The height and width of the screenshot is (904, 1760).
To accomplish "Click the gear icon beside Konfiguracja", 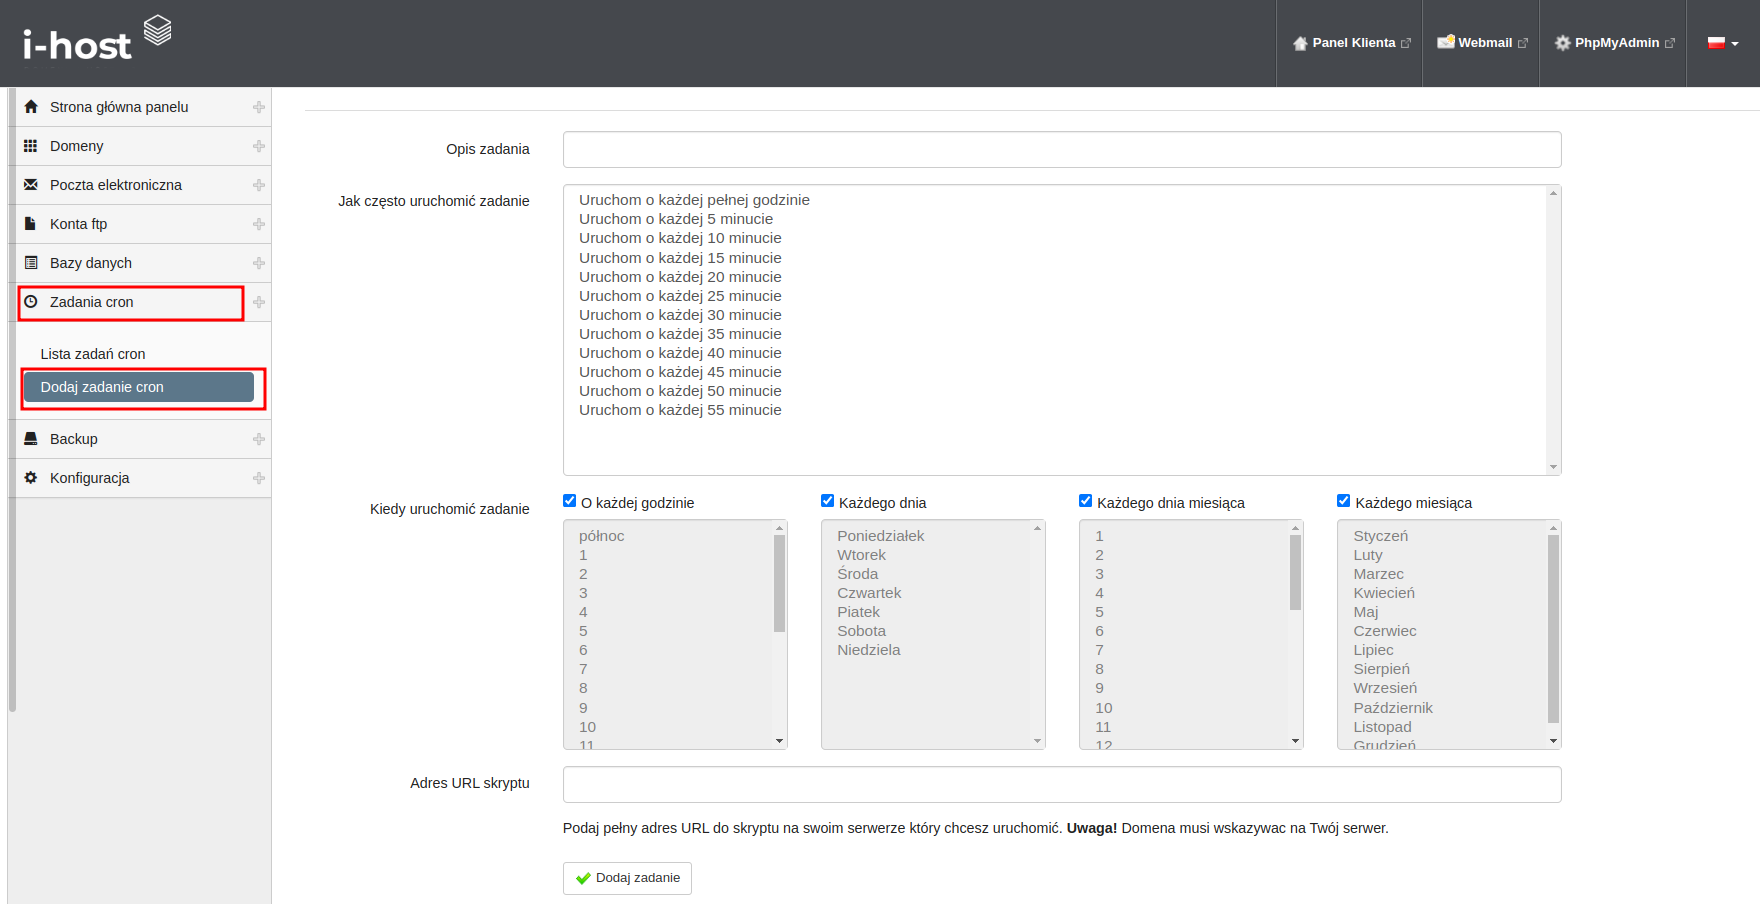I will (31, 478).
